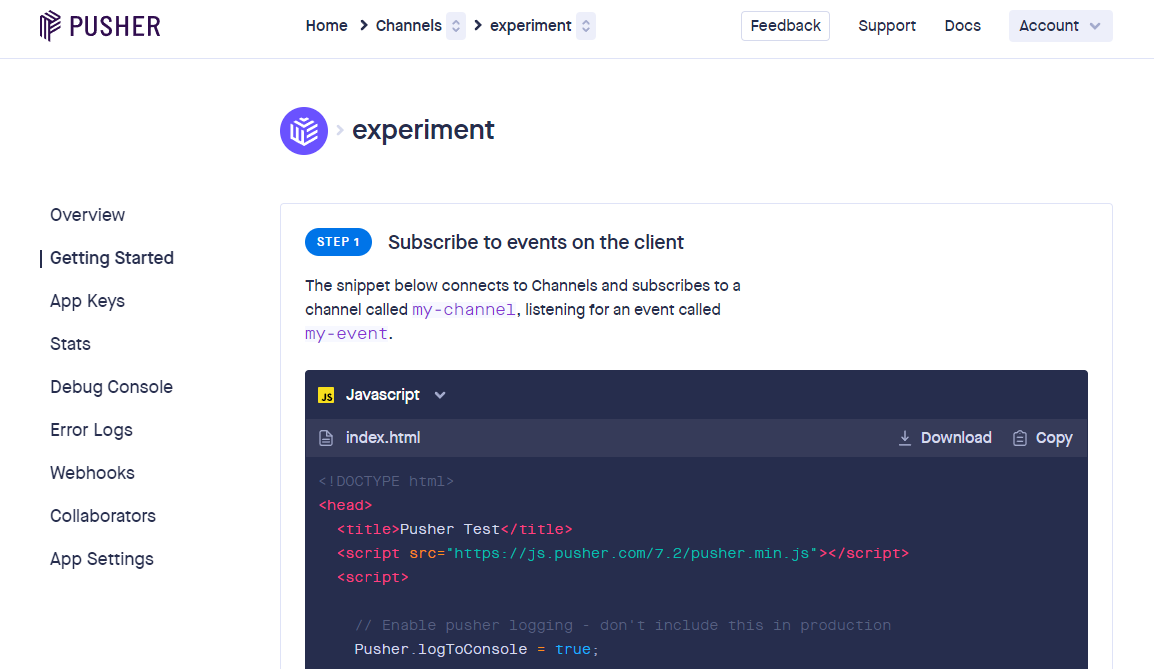Viewport: 1154px width, 669px height.
Task: Open the Channels product switcher
Action: 456,26
